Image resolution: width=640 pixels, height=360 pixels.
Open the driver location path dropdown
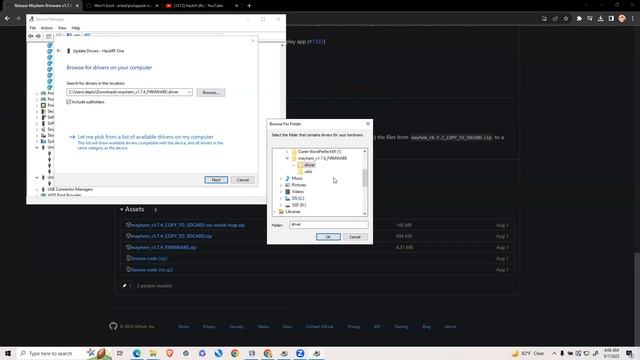click(x=189, y=92)
